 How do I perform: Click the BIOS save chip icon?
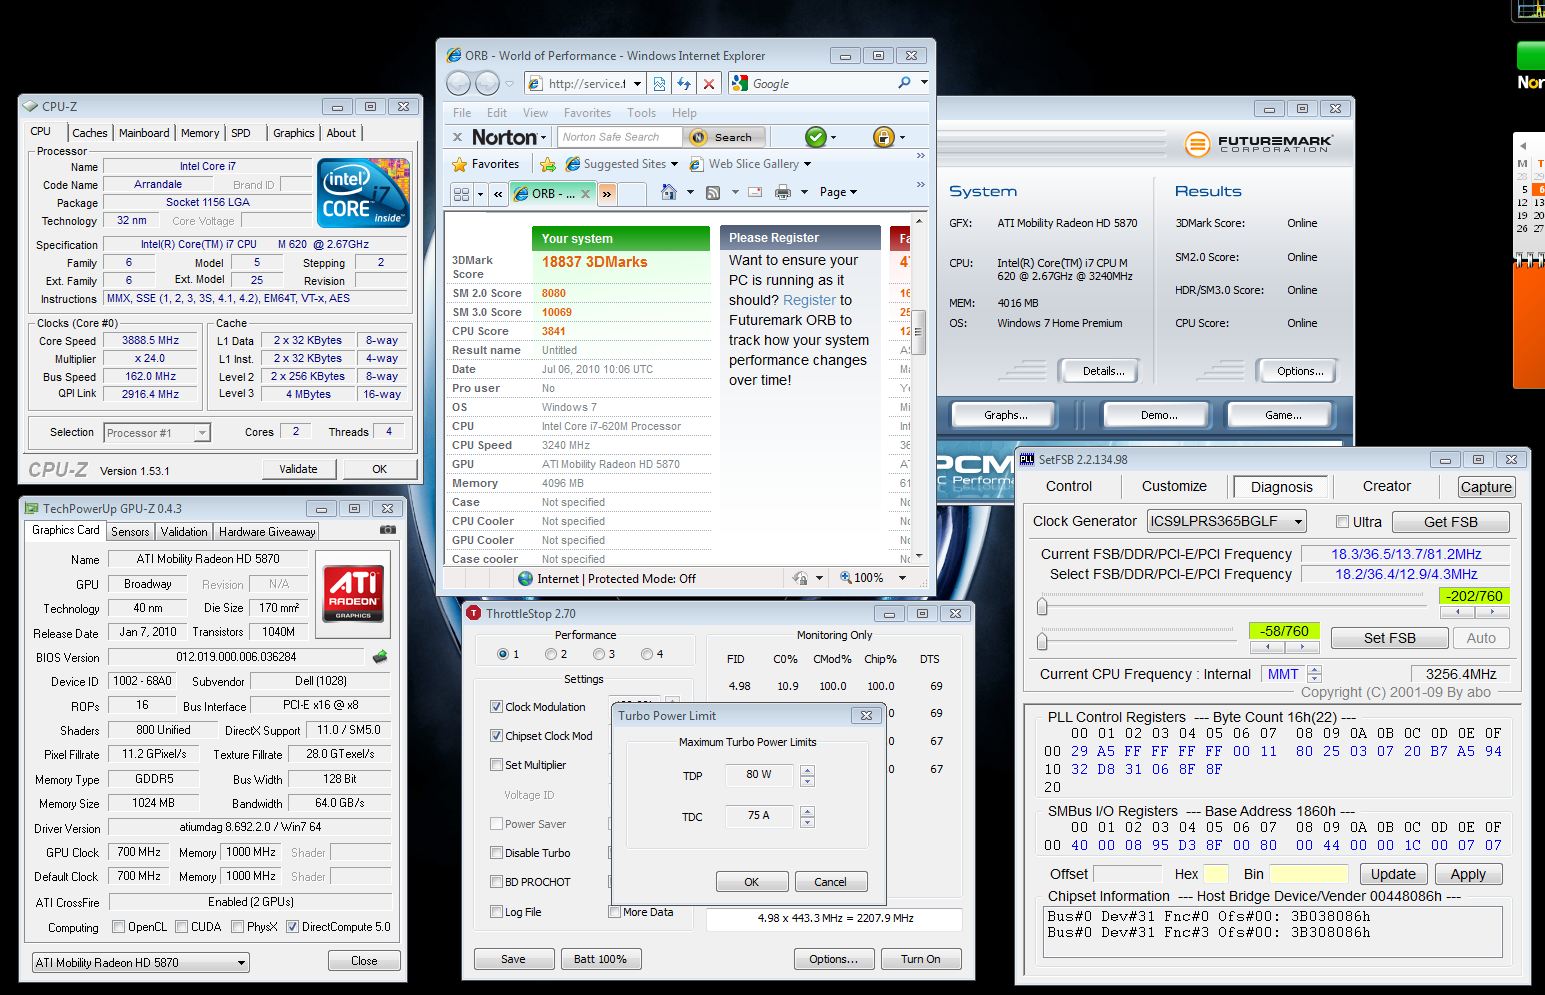point(381,657)
